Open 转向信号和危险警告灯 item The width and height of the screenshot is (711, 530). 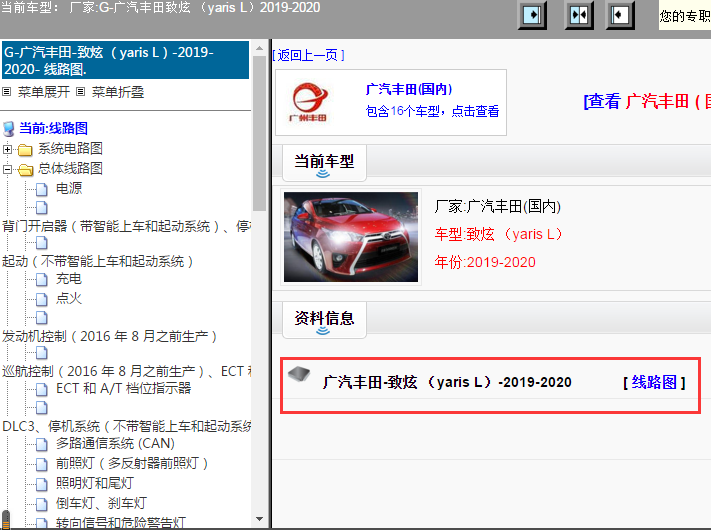click(x=121, y=523)
